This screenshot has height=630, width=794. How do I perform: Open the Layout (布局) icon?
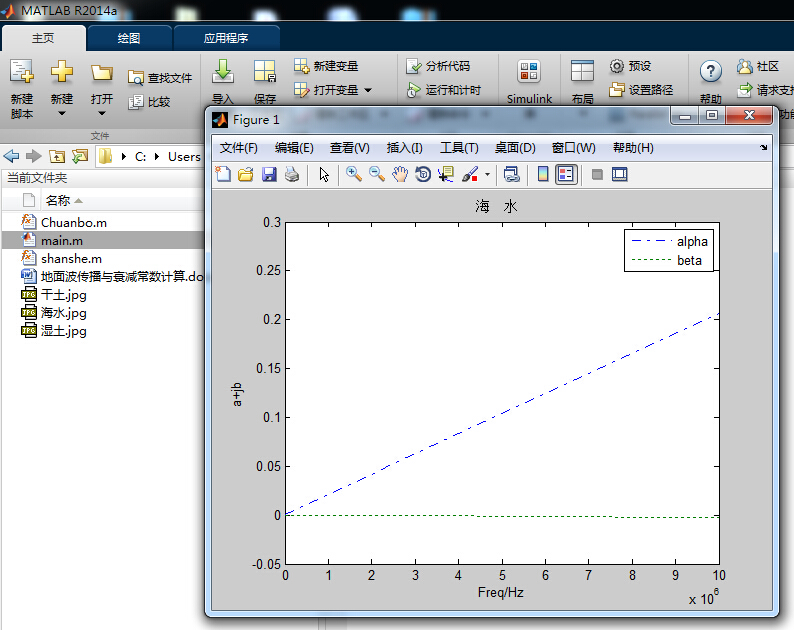point(582,71)
